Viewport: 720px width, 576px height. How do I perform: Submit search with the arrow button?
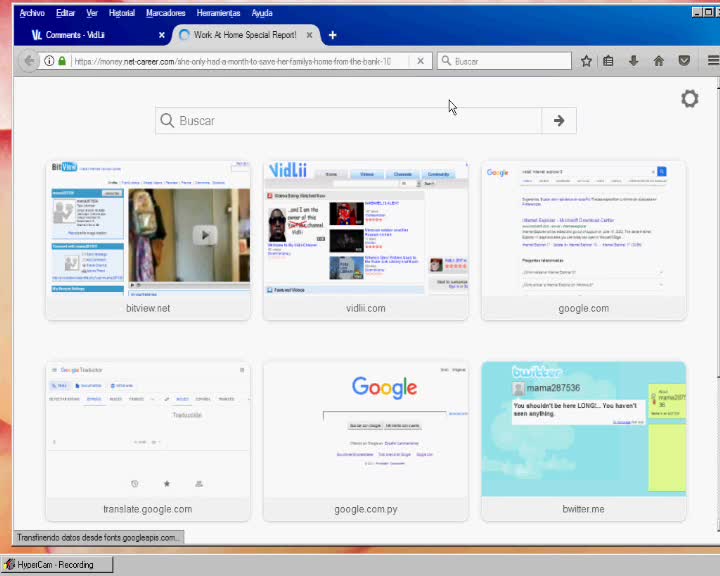pos(559,121)
